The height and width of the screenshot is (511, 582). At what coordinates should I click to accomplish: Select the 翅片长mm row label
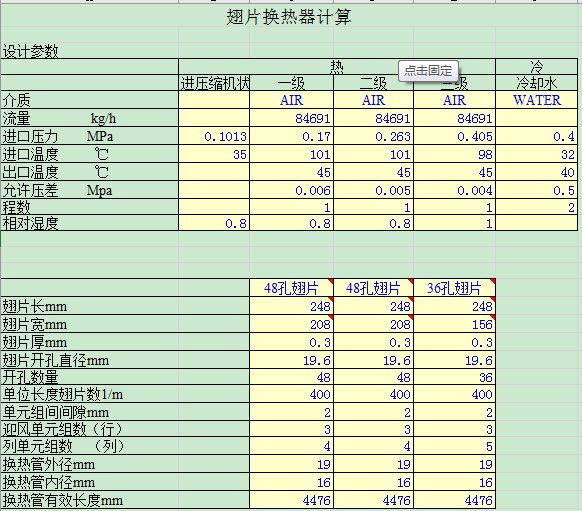pos(125,306)
